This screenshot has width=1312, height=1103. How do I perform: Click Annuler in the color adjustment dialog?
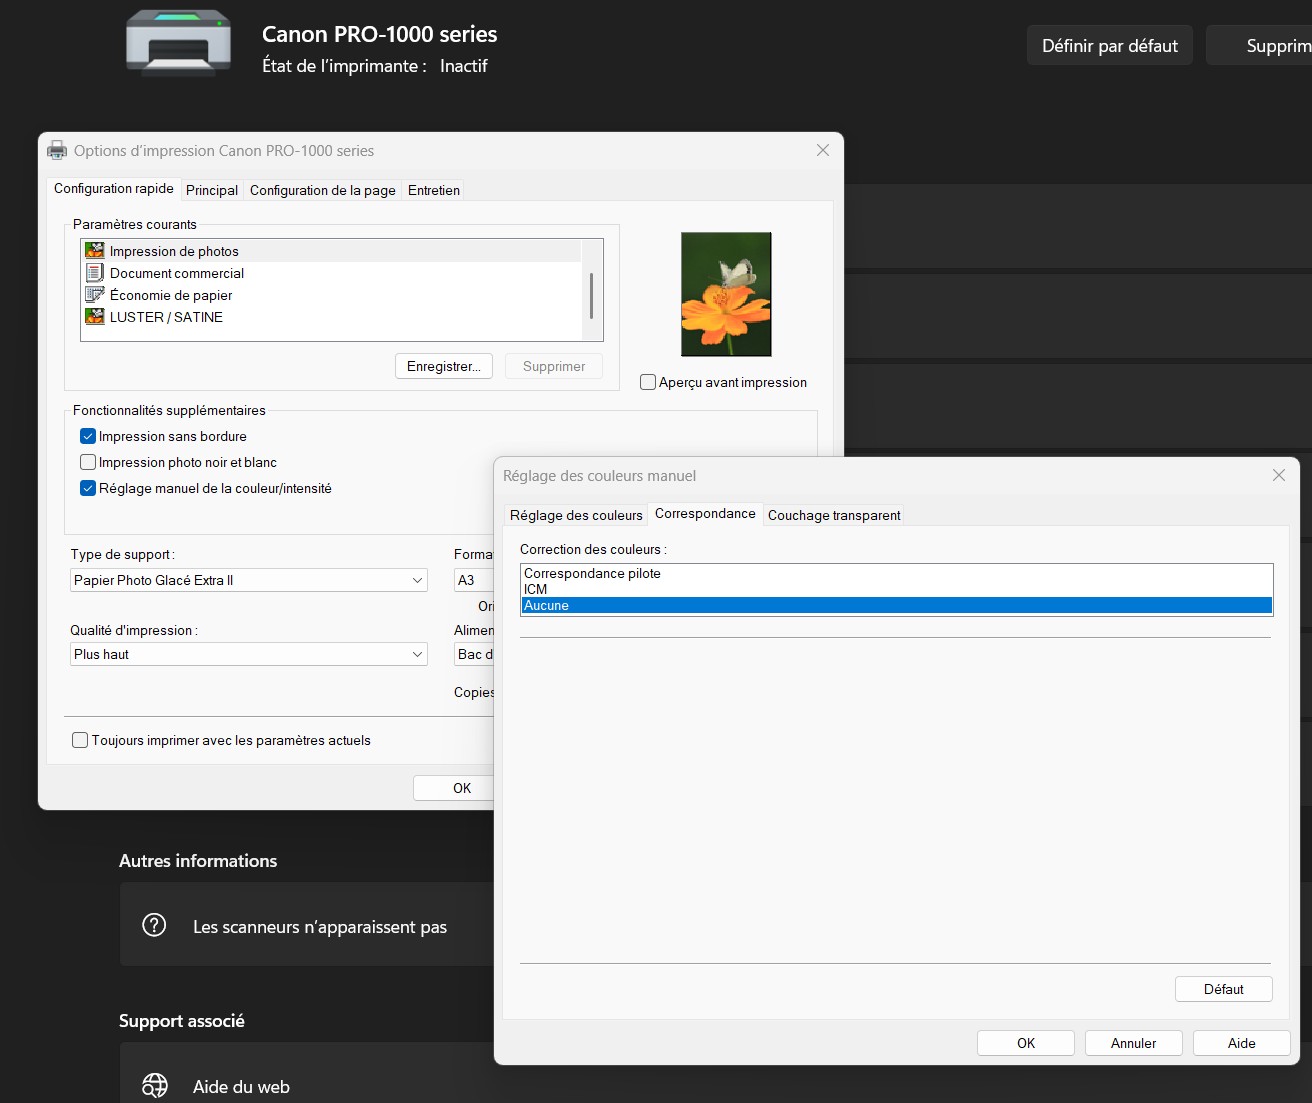pyautogui.click(x=1134, y=1043)
